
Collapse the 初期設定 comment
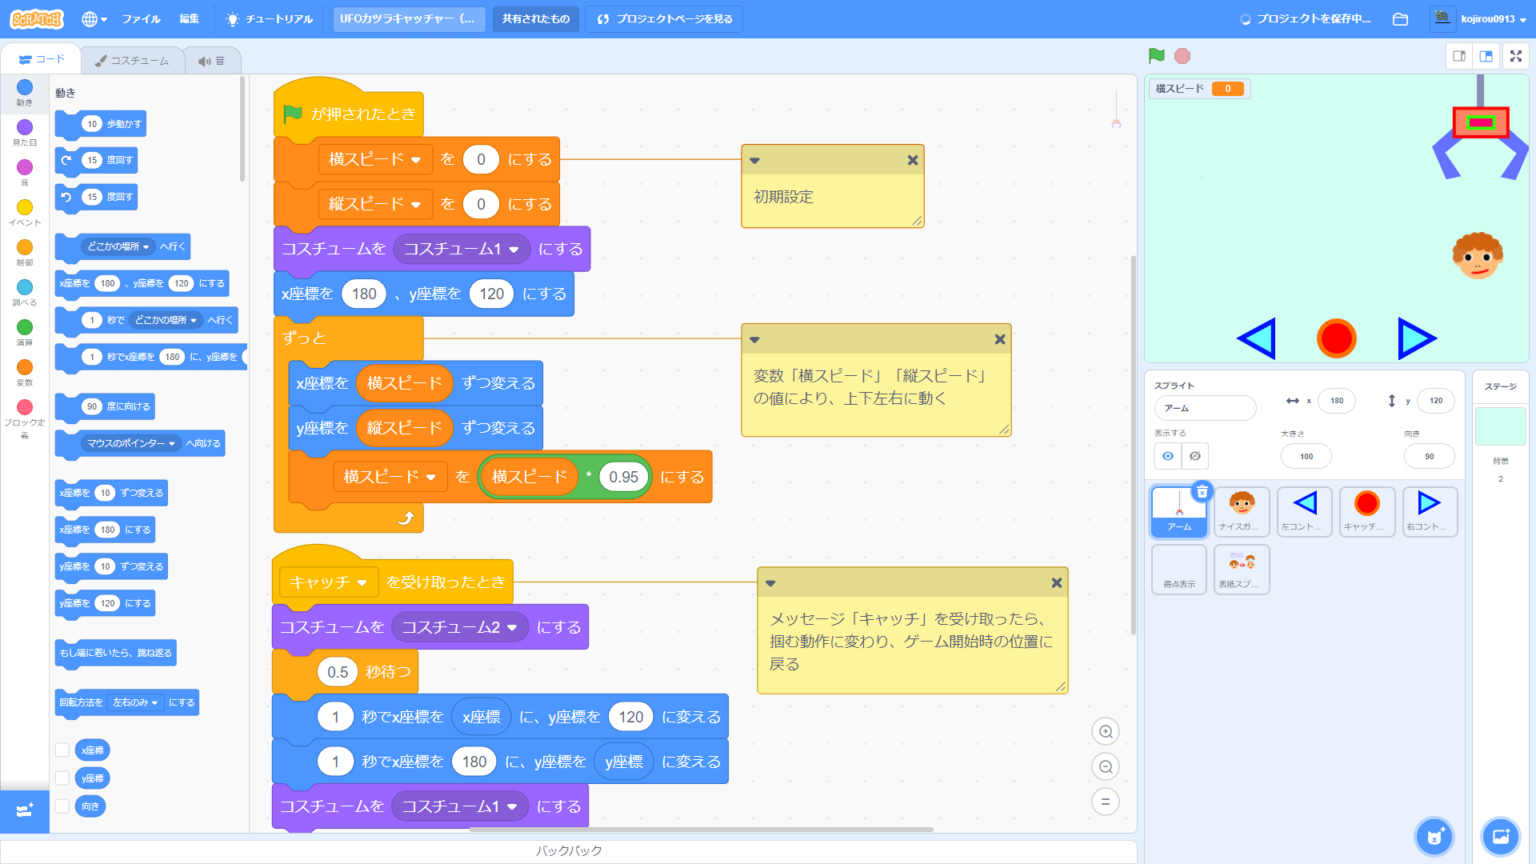[x=754, y=160]
